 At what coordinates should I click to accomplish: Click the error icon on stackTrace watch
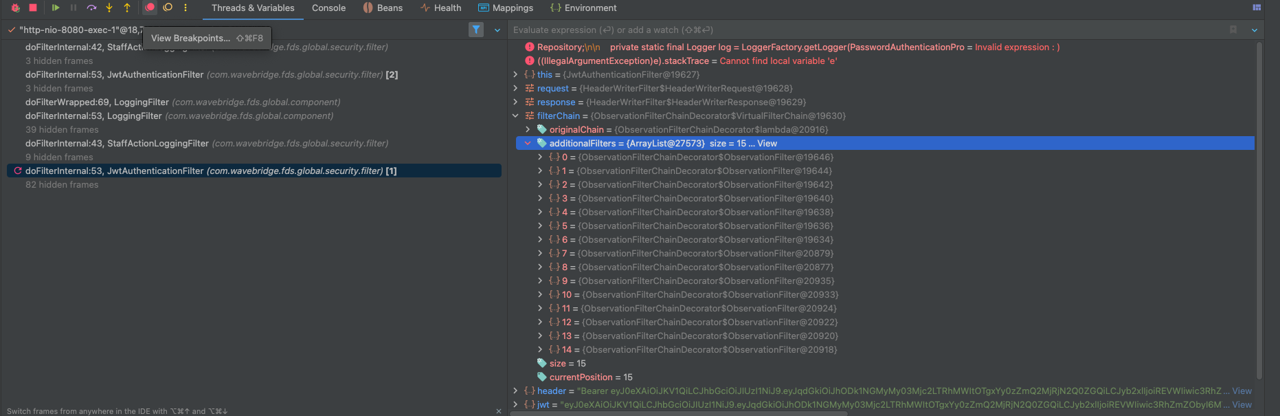point(529,61)
